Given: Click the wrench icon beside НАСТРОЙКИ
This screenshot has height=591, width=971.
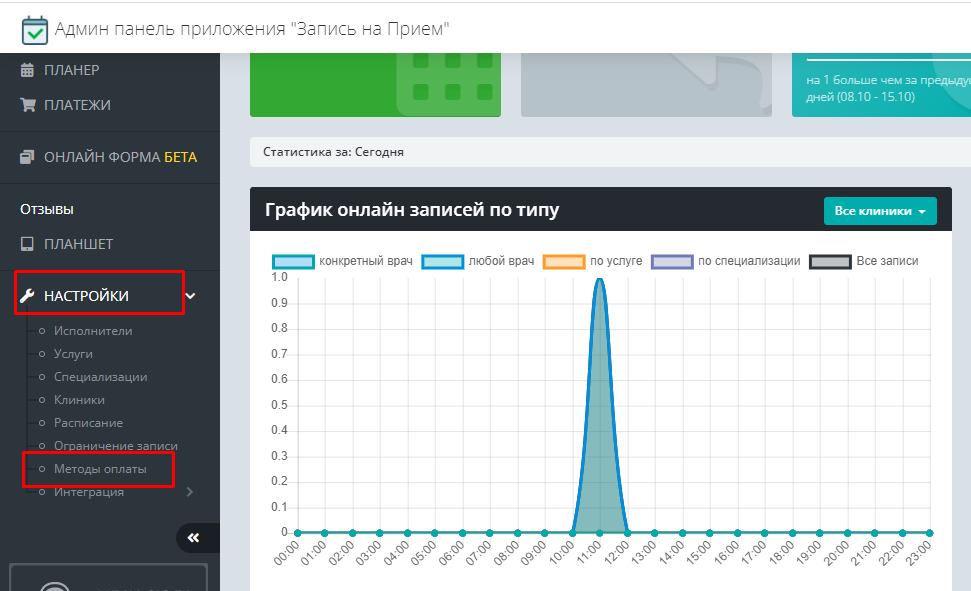Looking at the screenshot, I should [x=28, y=296].
